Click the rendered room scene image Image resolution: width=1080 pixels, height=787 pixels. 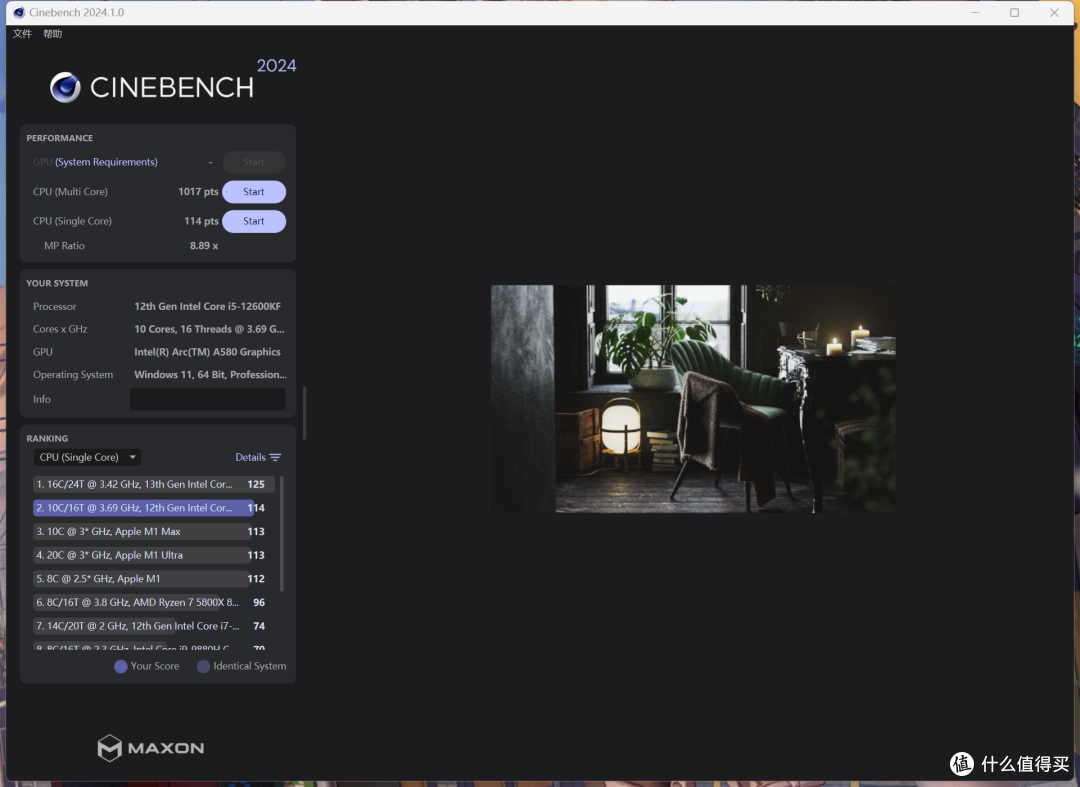click(x=693, y=399)
